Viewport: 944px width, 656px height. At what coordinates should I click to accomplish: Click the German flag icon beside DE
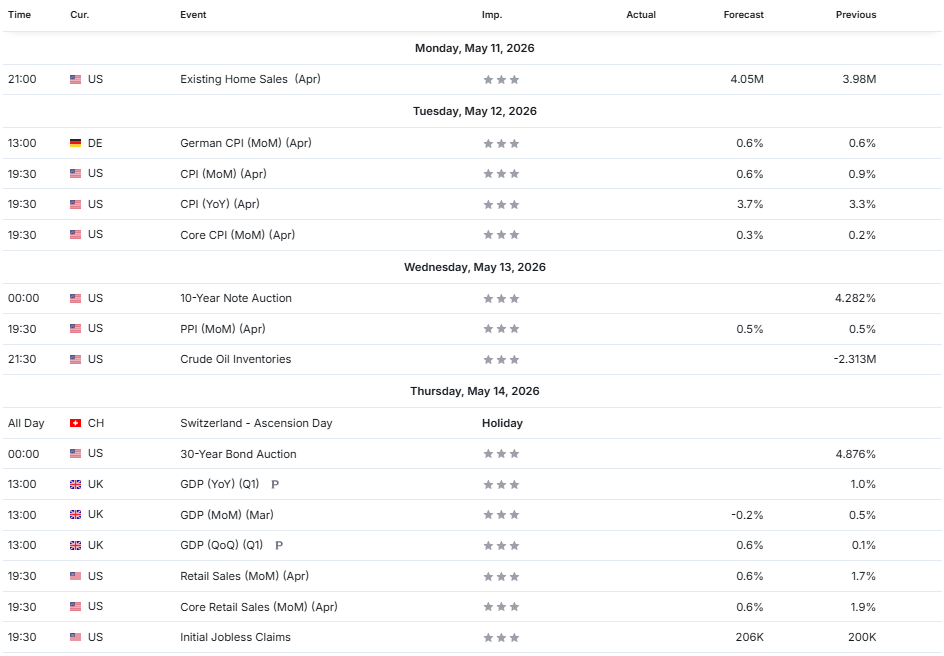[75, 143]
